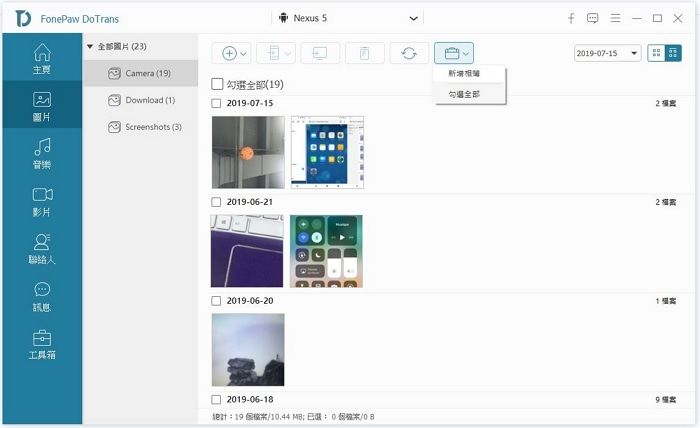Viewport: 700px width, 428px height.
Task: Open the feedback chat icon
Action: point(592,18)
